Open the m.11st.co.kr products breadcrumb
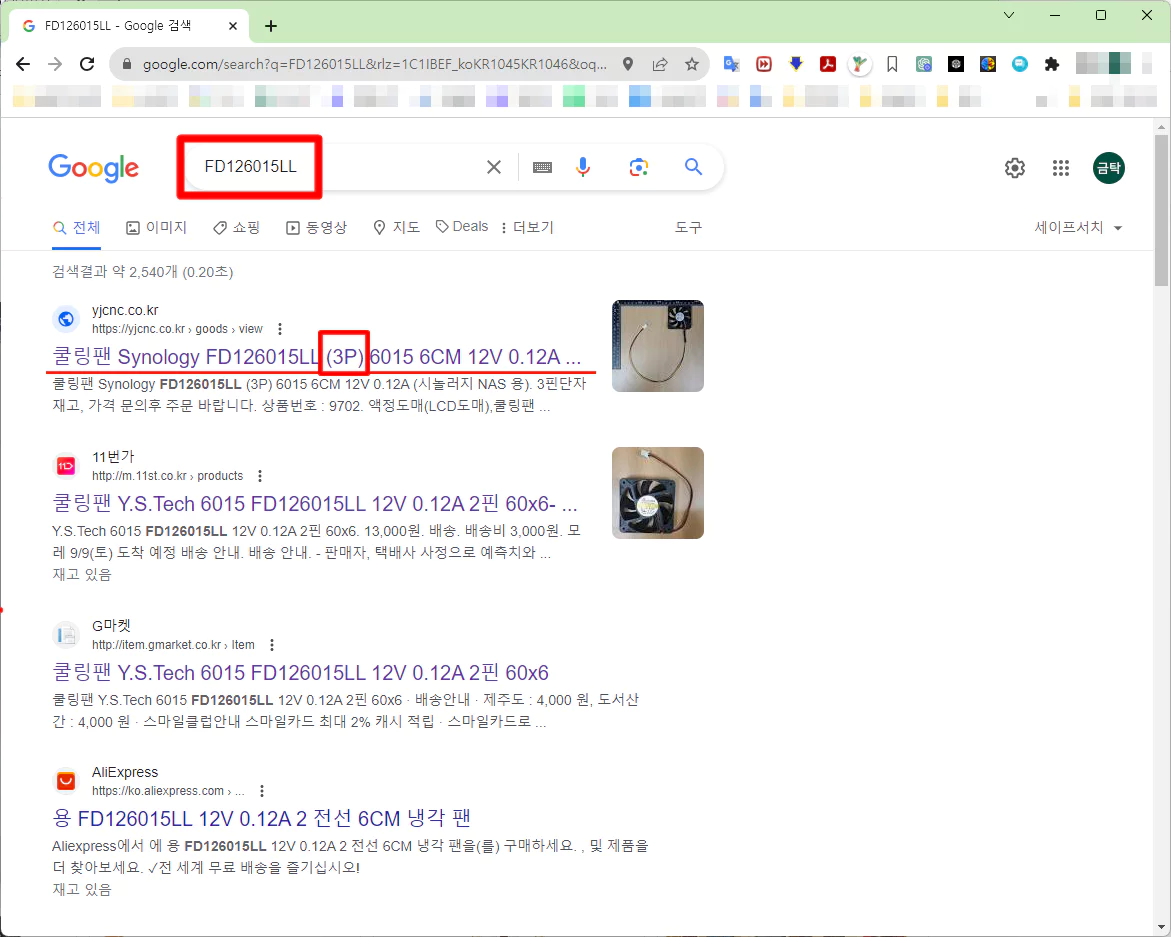 (168, 476)
